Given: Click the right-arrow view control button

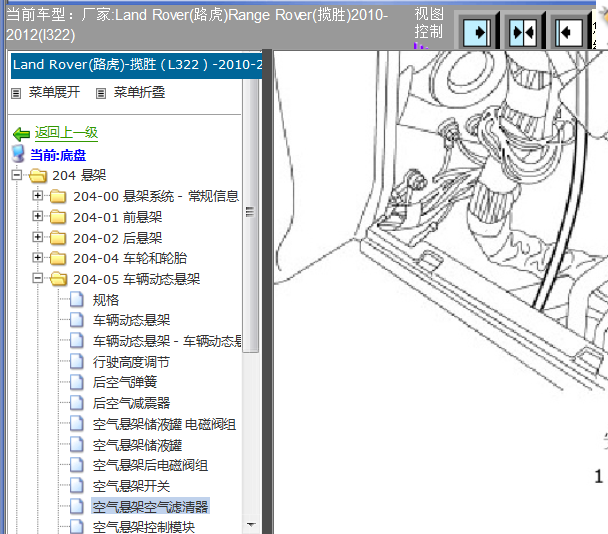Looking at the screenshot, I should click(477, 32).
